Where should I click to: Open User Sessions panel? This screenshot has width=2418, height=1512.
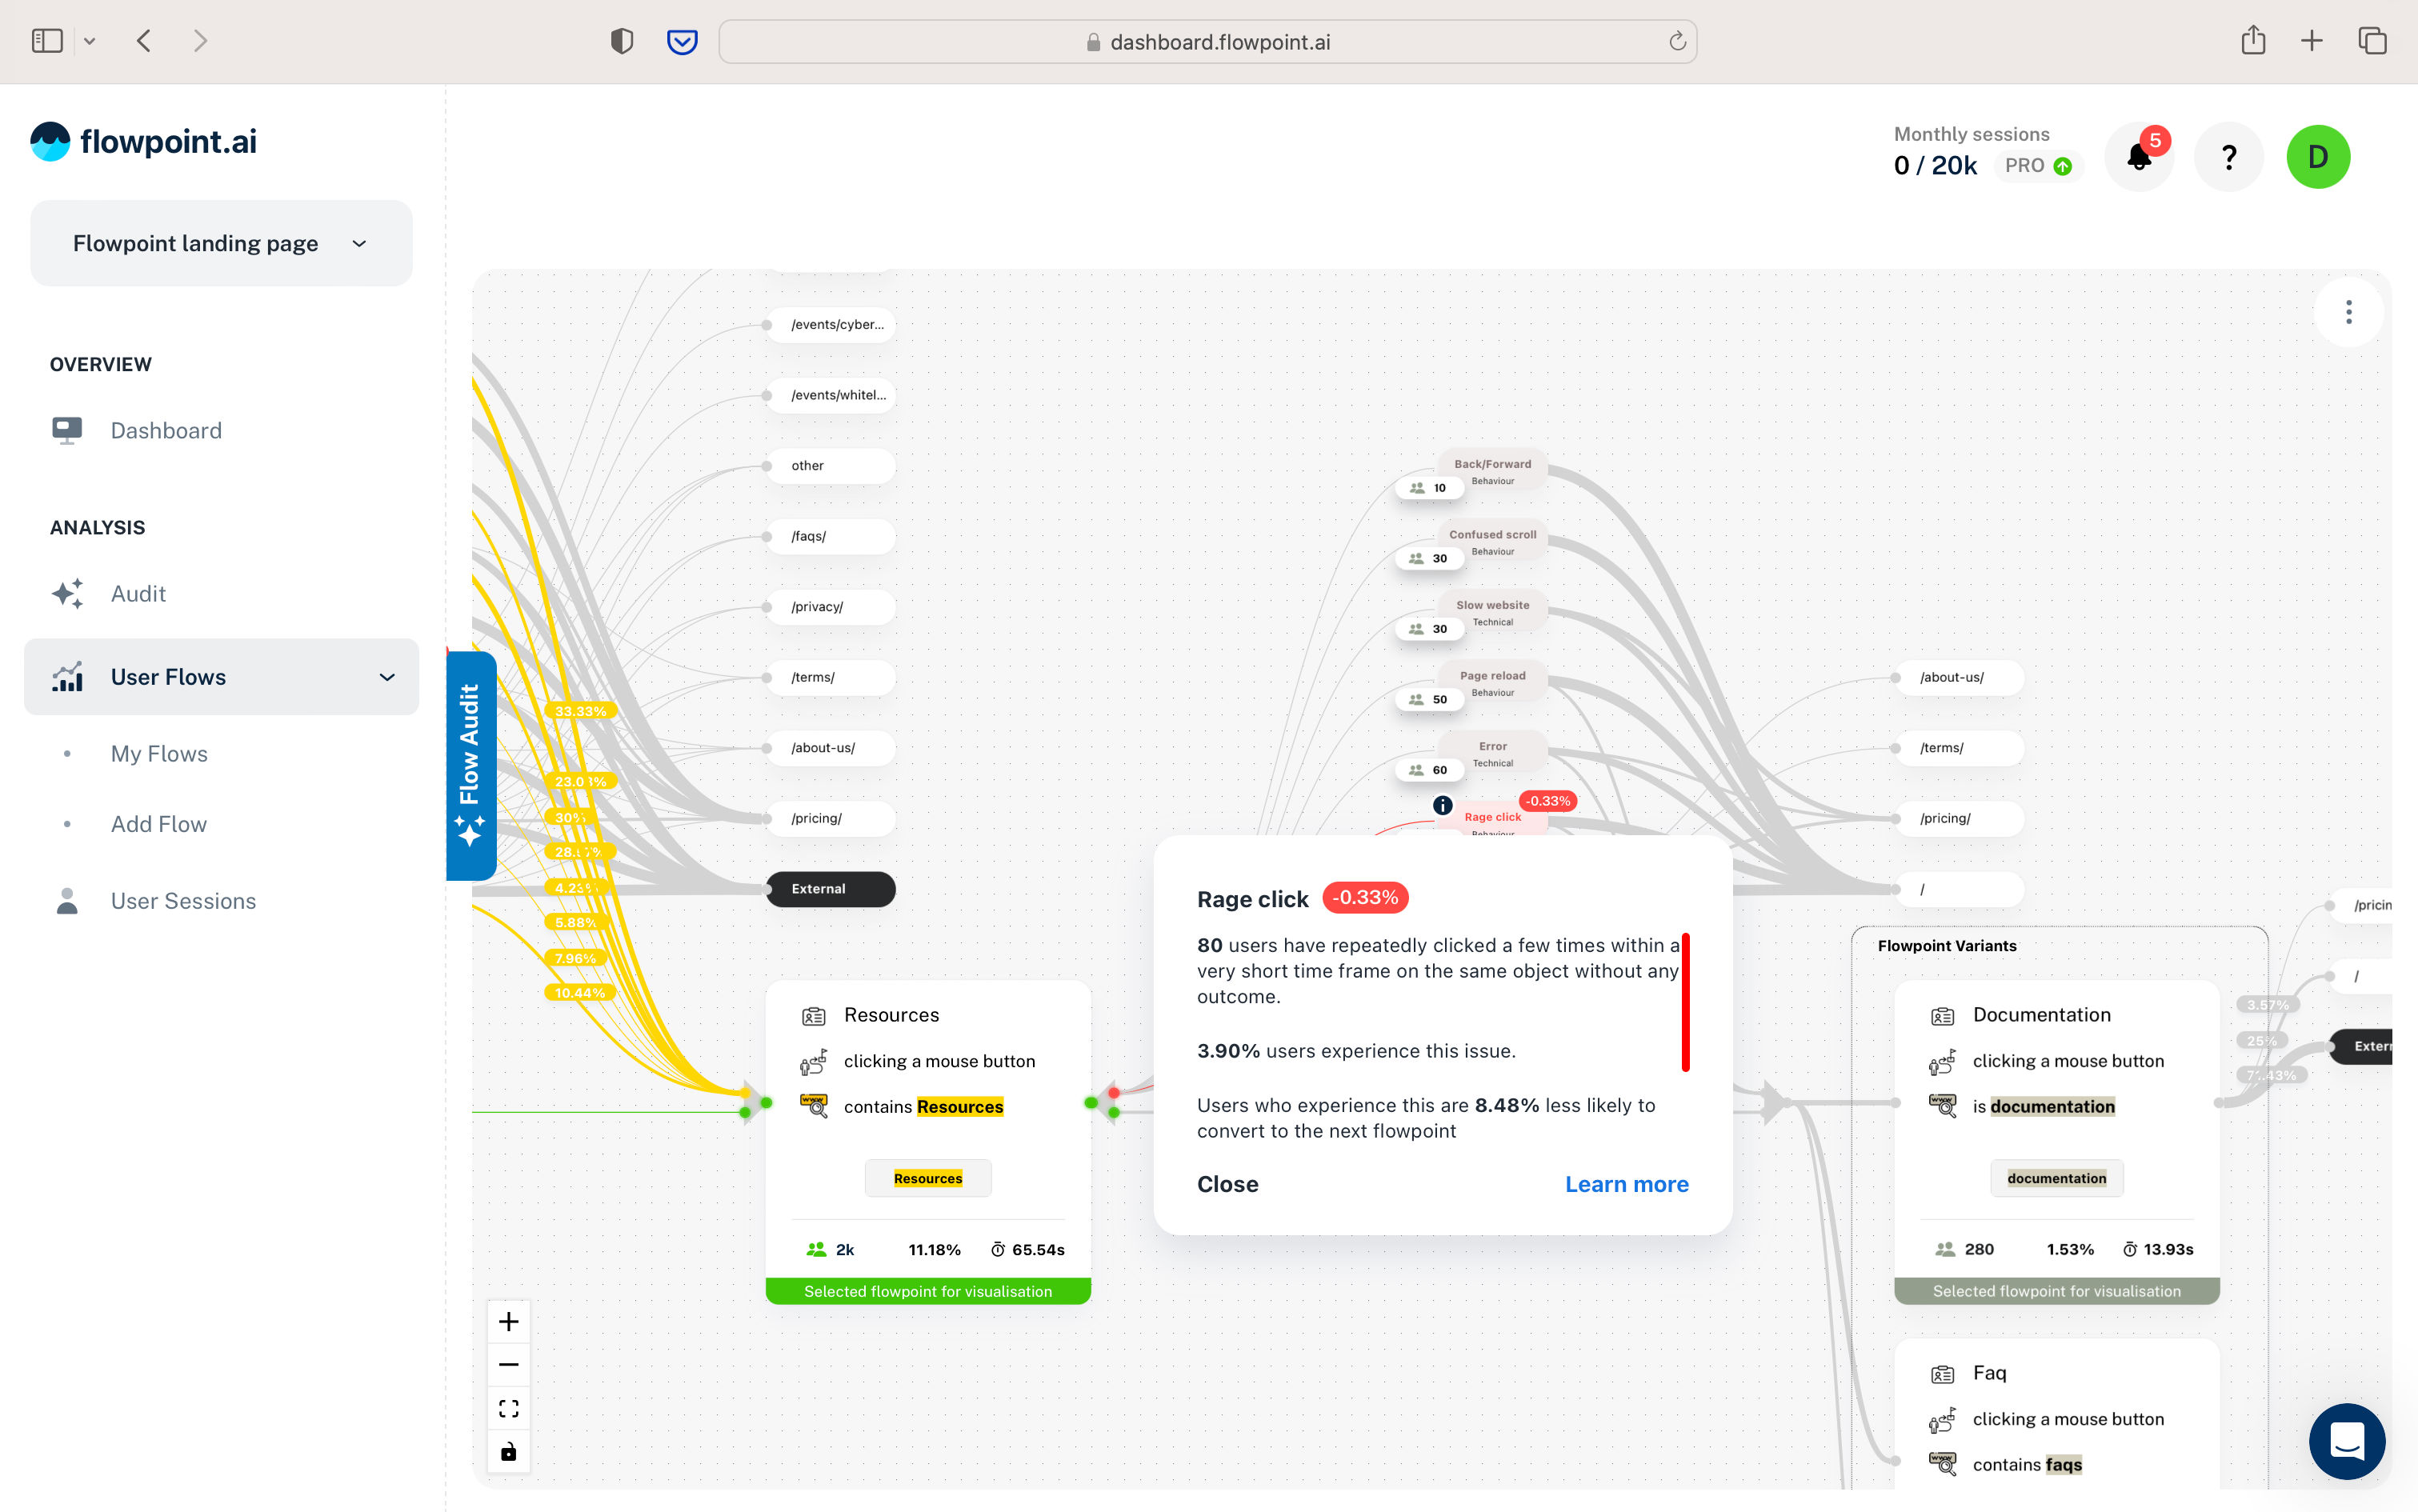pyautogui.click(x=183, y=901)
